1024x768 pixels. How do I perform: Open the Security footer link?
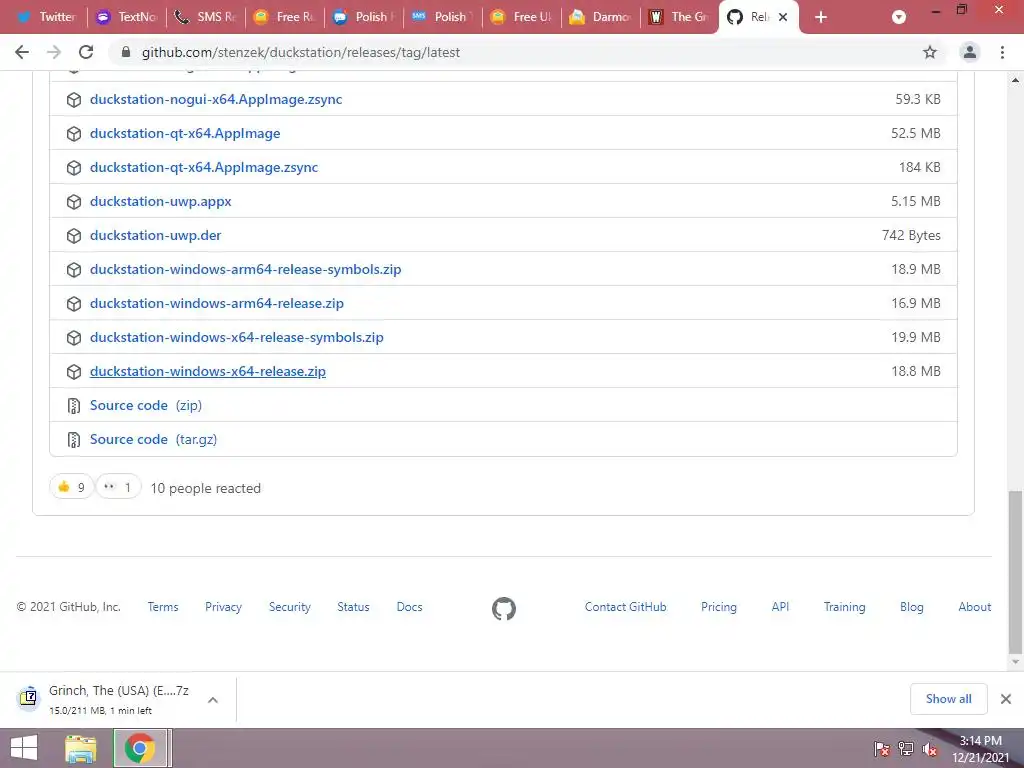coord(289,607)
